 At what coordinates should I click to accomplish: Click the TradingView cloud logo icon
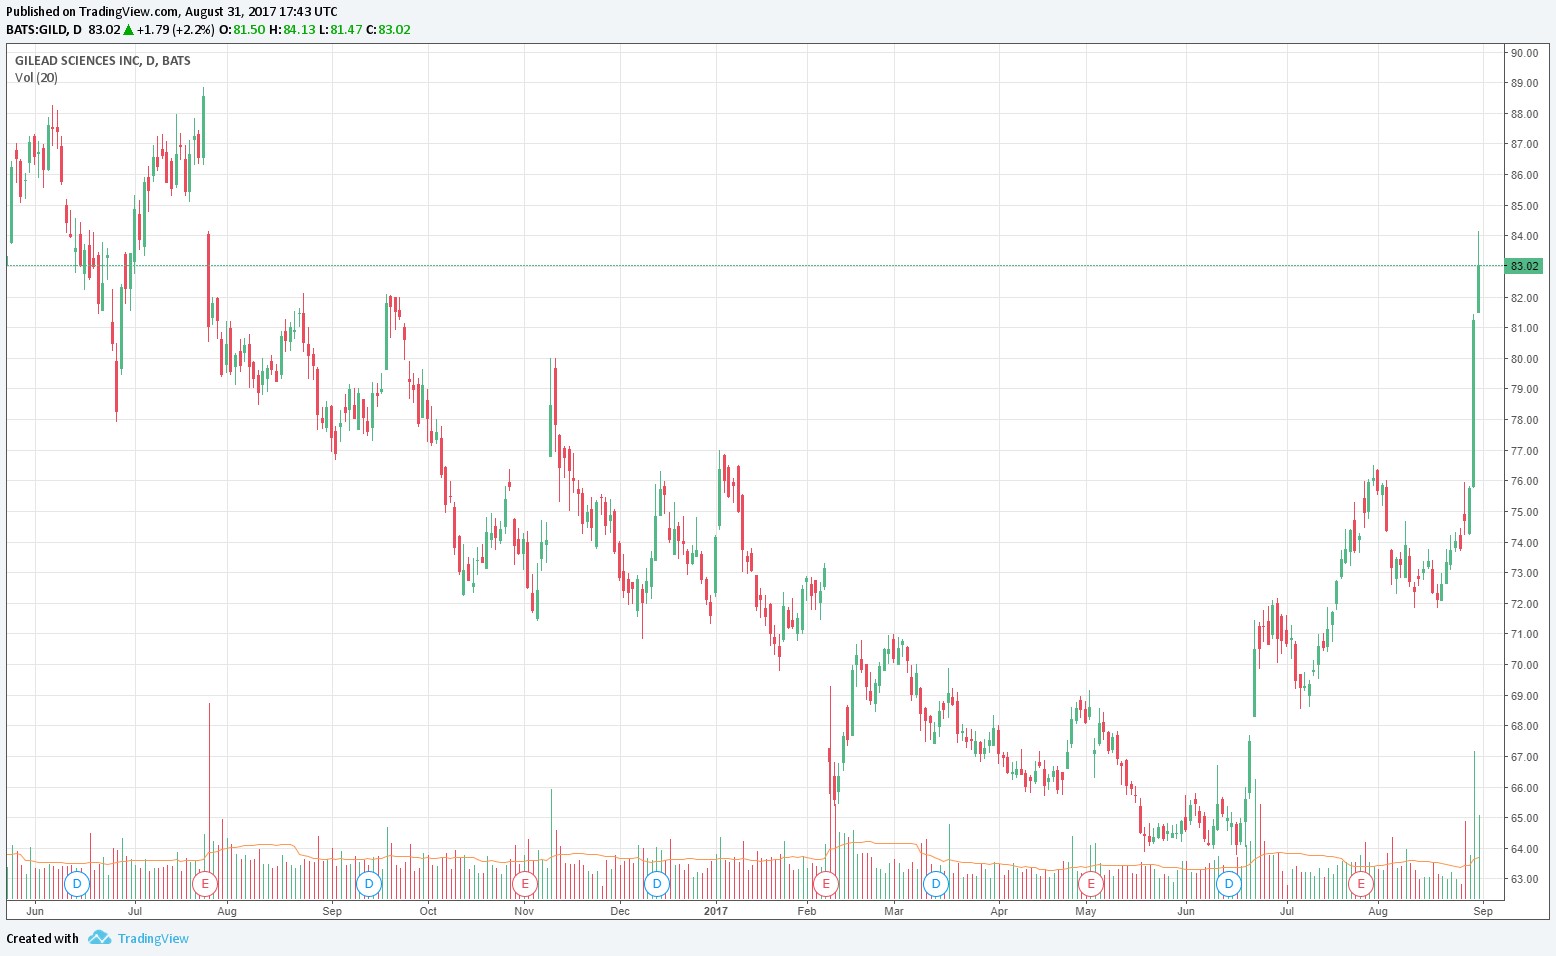pos(98,938)
